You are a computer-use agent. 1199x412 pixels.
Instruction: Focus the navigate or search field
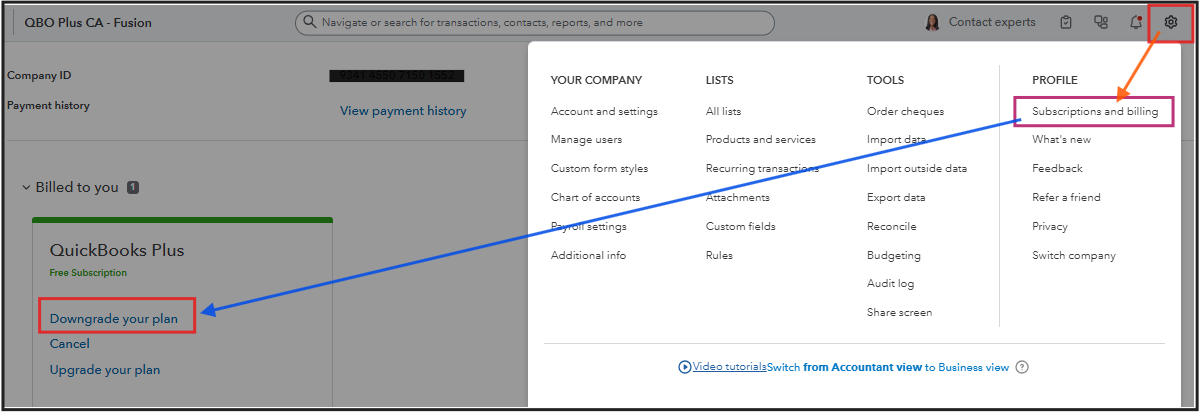540,22
